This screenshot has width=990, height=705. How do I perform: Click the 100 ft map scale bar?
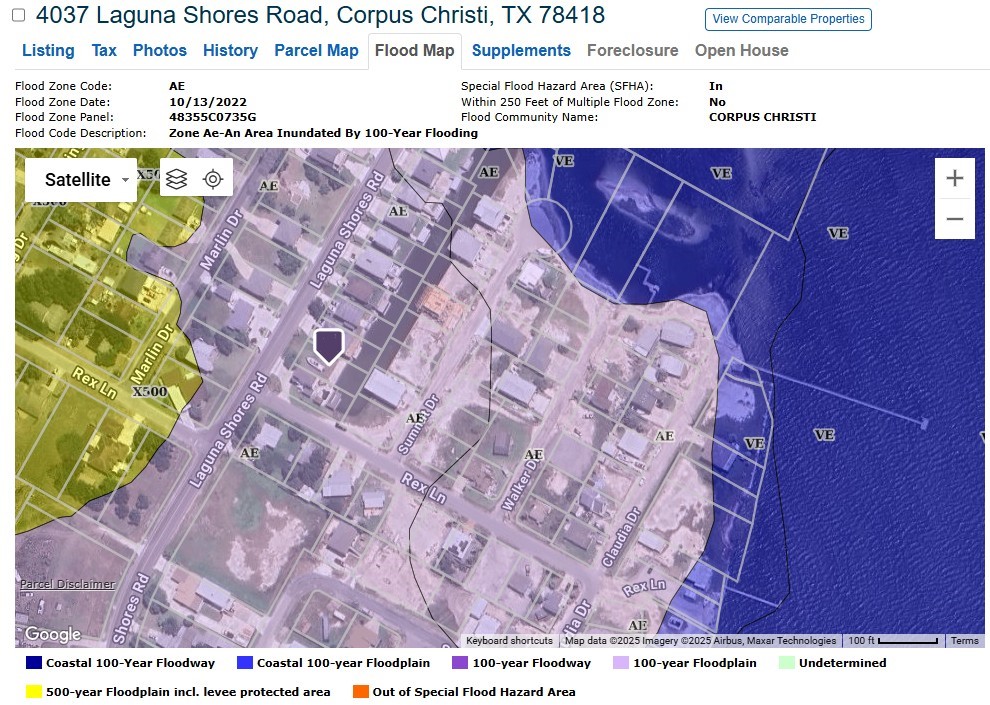897,639
